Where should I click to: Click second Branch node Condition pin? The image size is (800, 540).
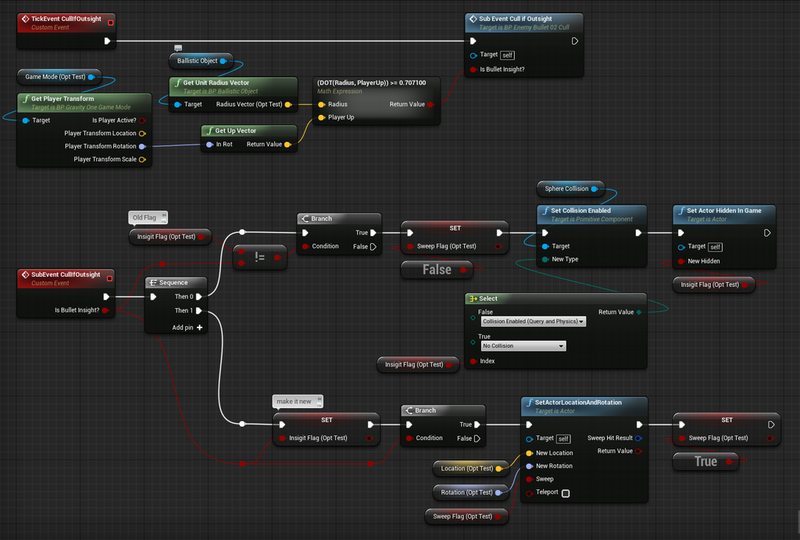pos(409,438)
